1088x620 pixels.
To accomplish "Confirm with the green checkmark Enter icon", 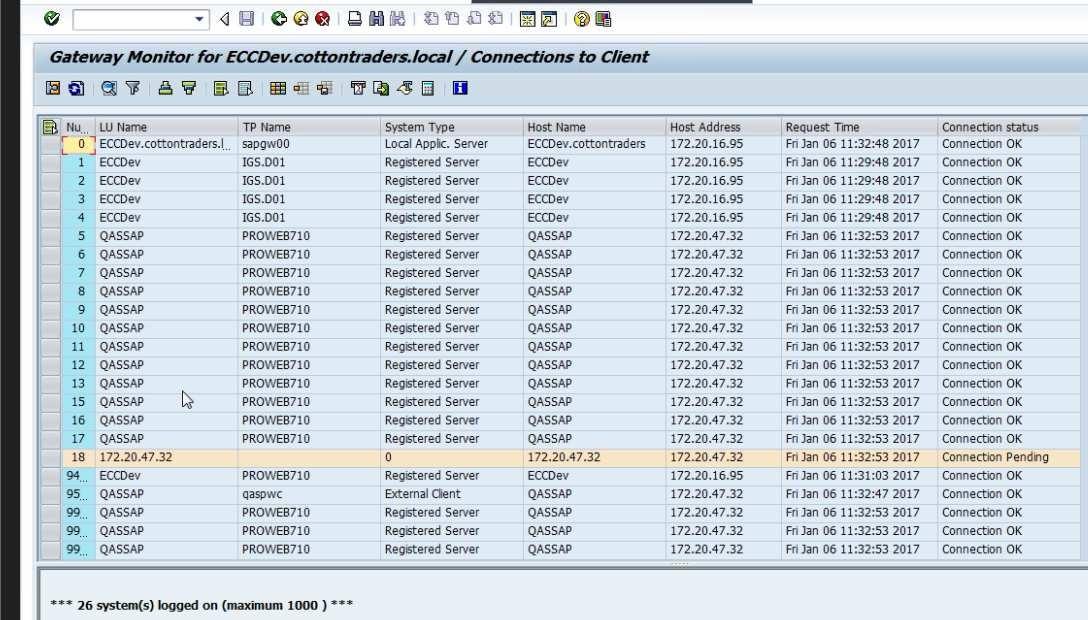I will pos(51,18).
